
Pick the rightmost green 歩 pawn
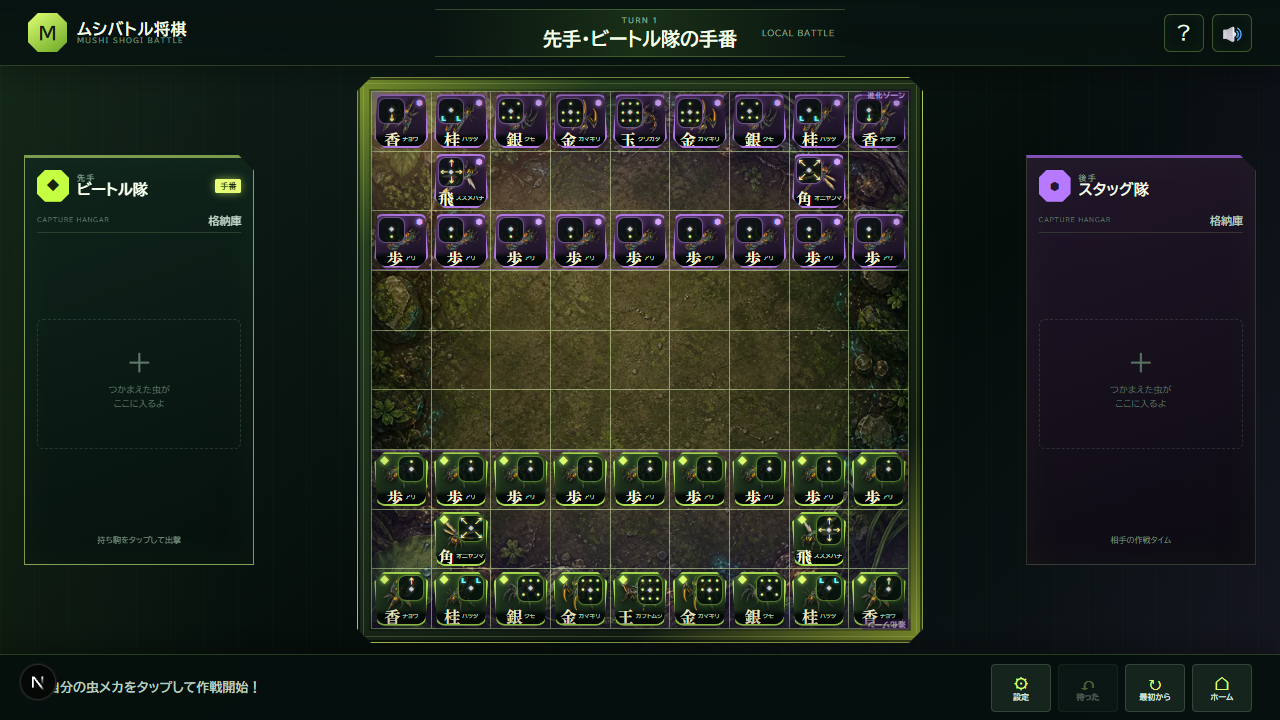(x=879, y=480)
